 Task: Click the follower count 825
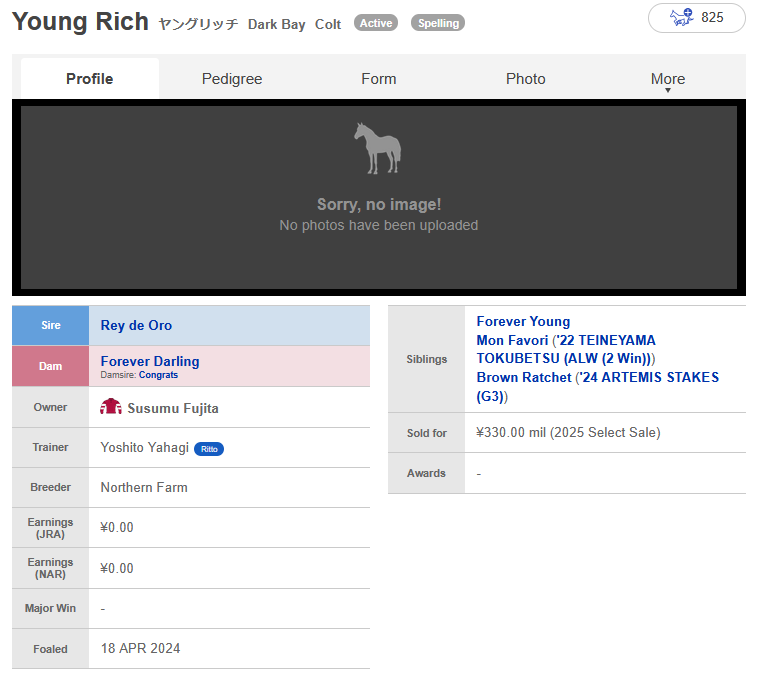click(x=712, y=17)
